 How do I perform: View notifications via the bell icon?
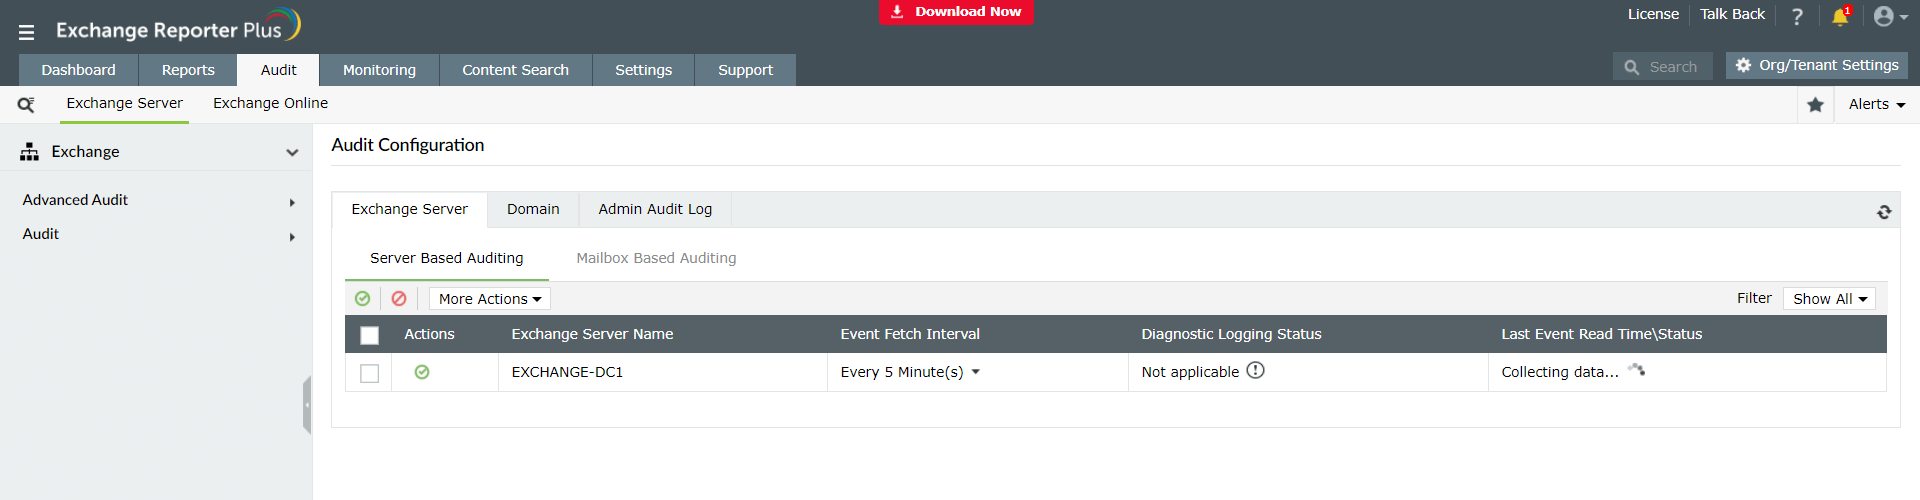click(1840, 16)
